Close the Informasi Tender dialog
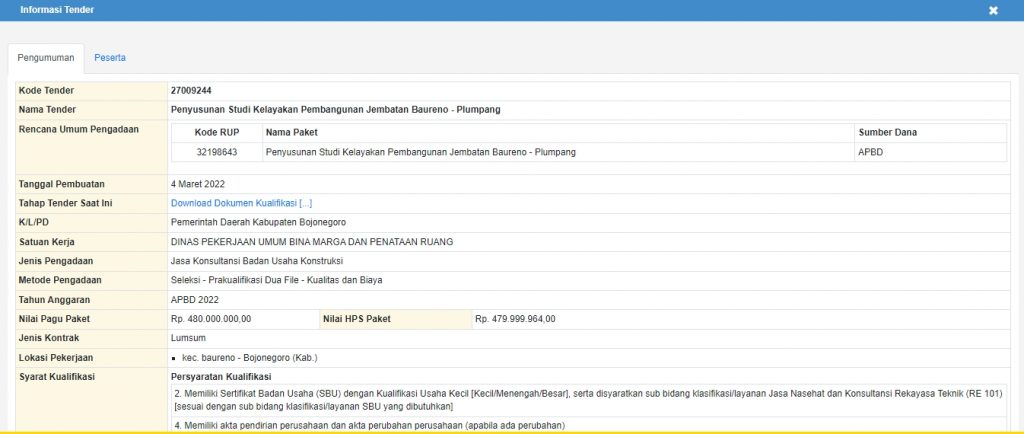This screenshot has height=434, width=1024. pyautogui.click(x=993, y=10)
